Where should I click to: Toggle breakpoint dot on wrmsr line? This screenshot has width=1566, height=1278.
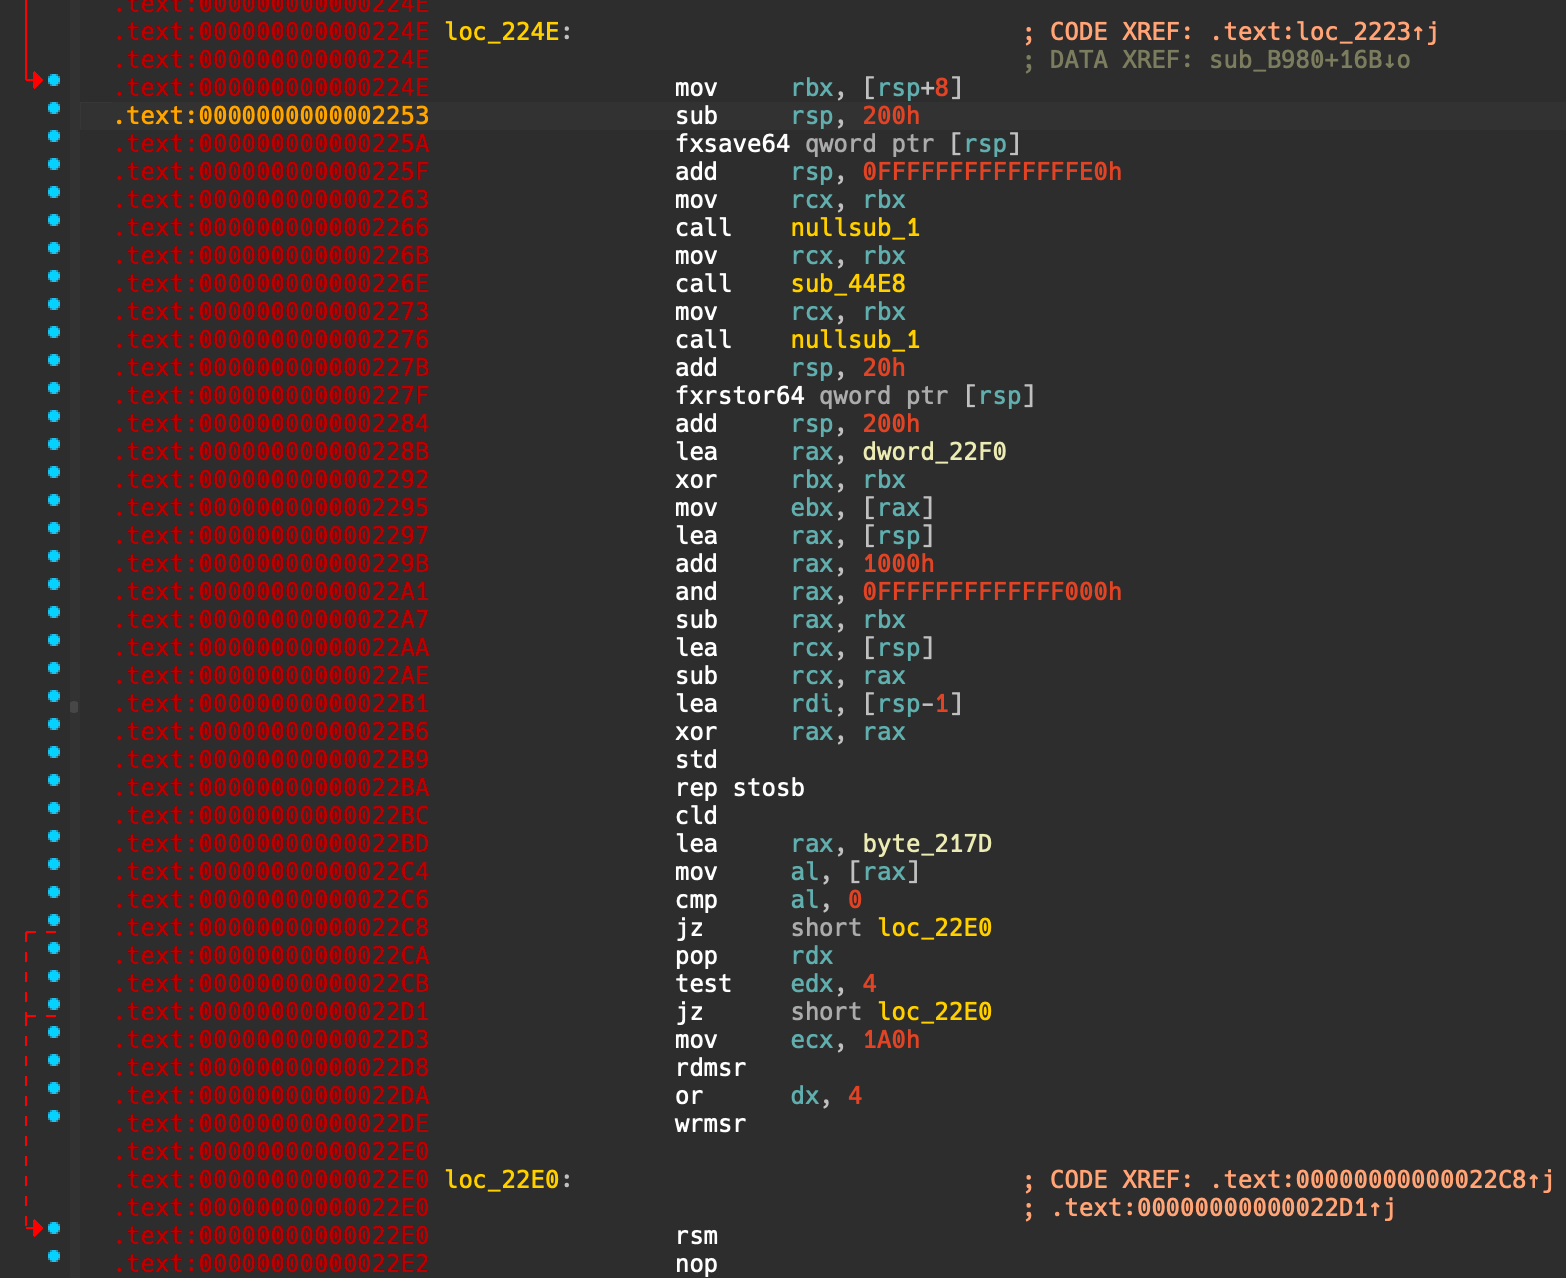54,1116
